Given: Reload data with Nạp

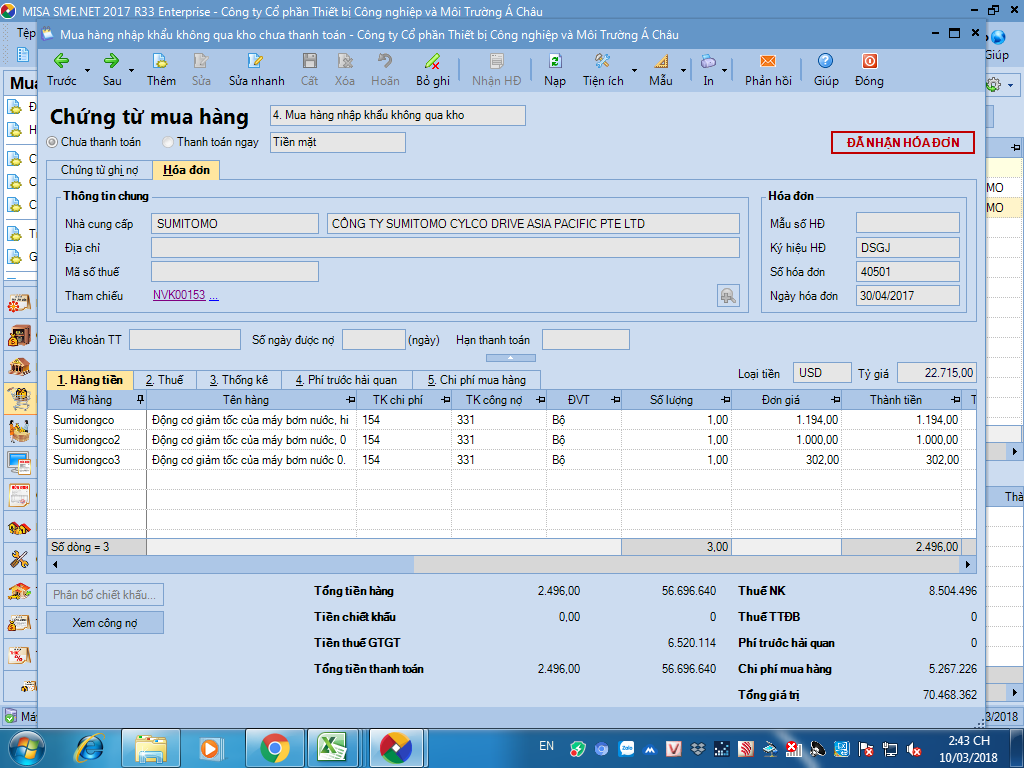Looking at the screenshot, I should 554,69.
